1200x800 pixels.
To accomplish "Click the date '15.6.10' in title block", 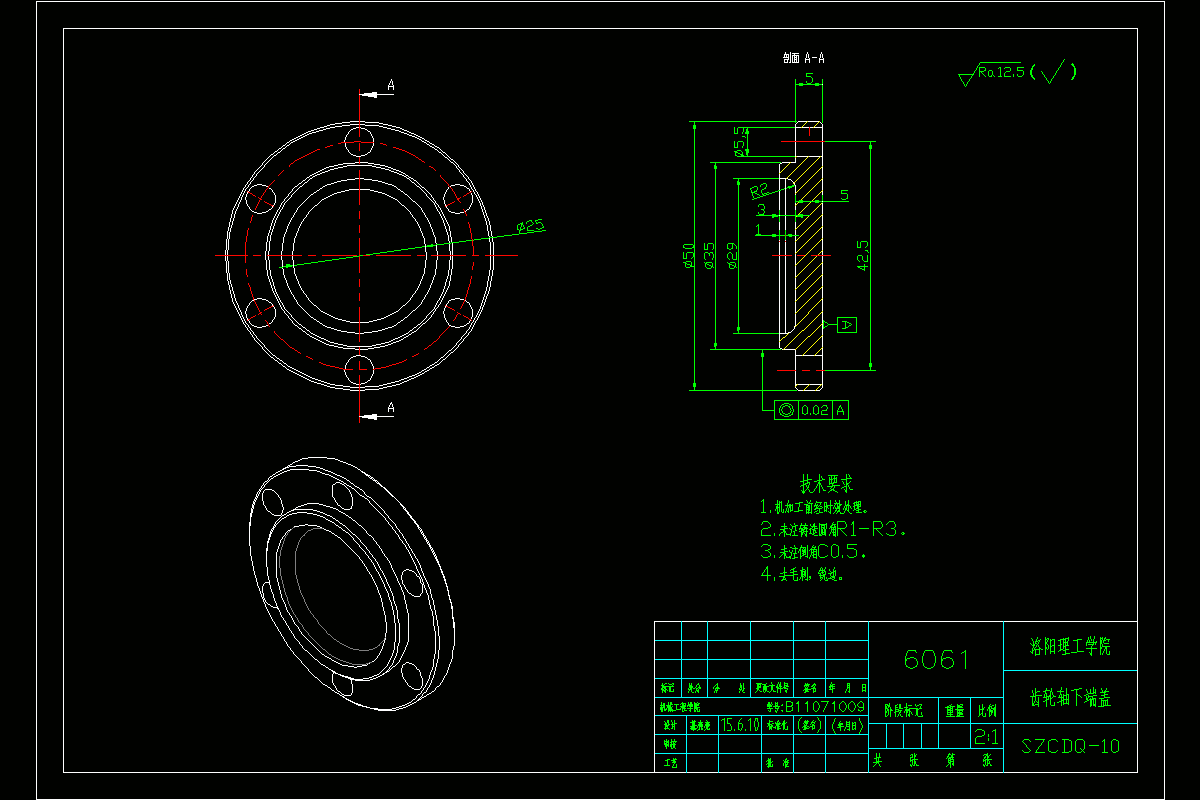I will pos(741,725).
